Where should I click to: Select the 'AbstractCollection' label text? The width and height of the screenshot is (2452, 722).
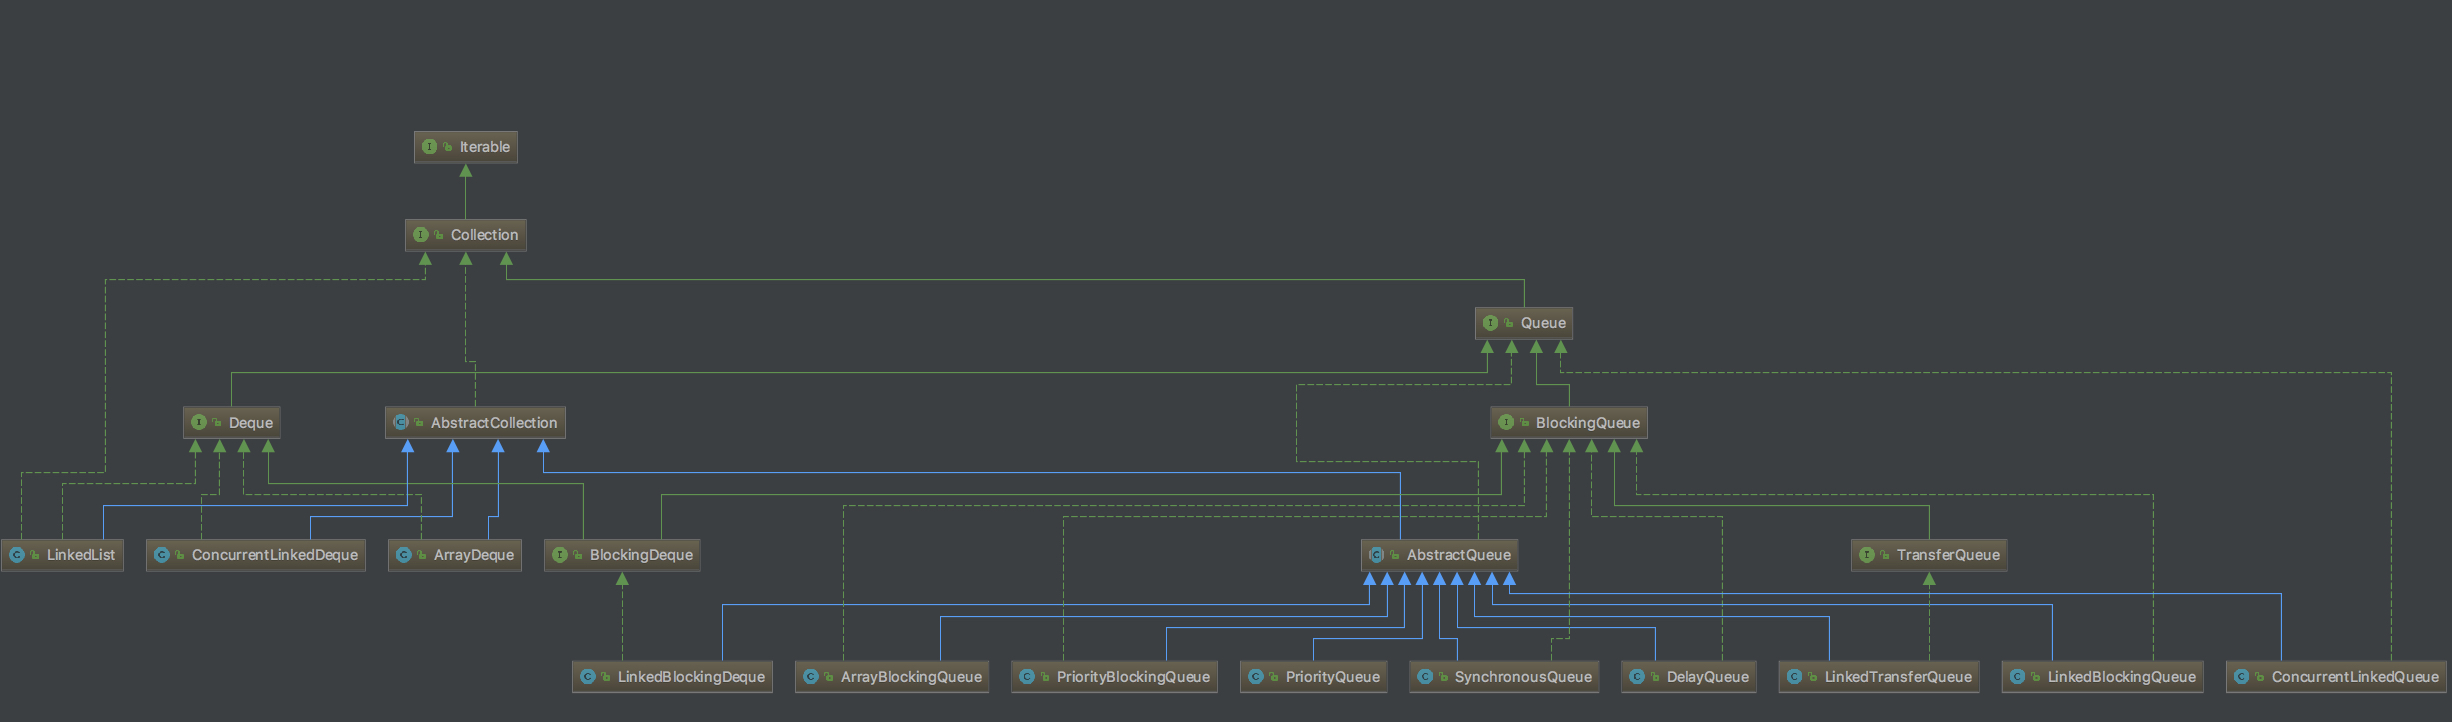click(494, 423)
